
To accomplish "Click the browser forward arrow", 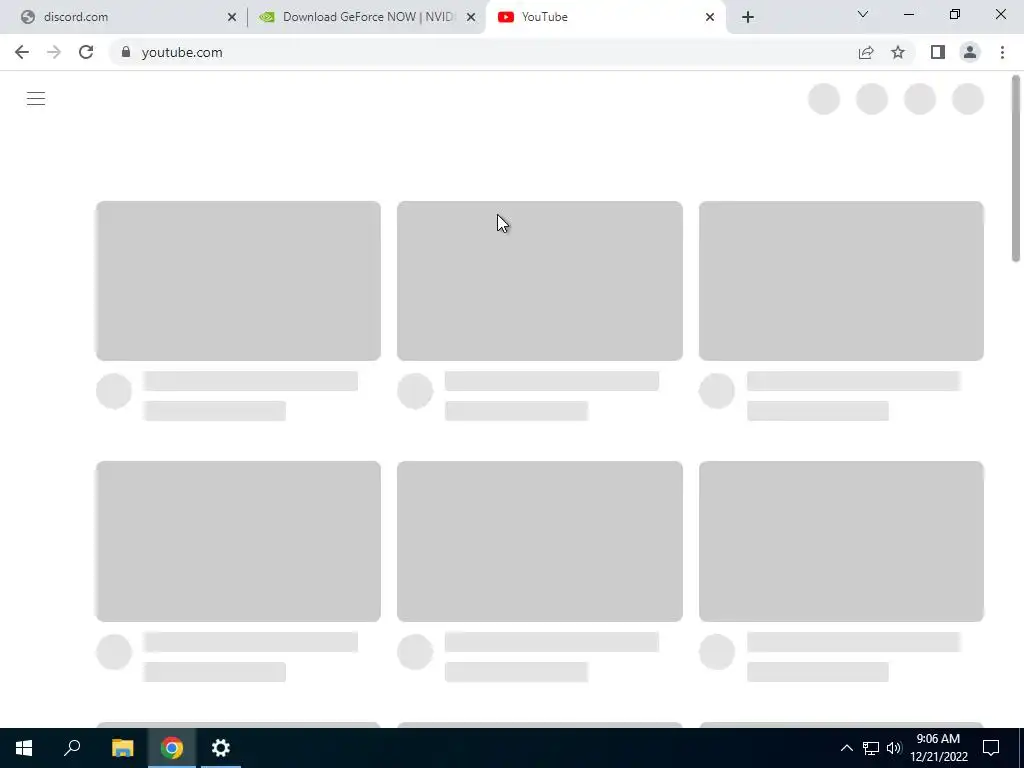I will pos(54,52).
